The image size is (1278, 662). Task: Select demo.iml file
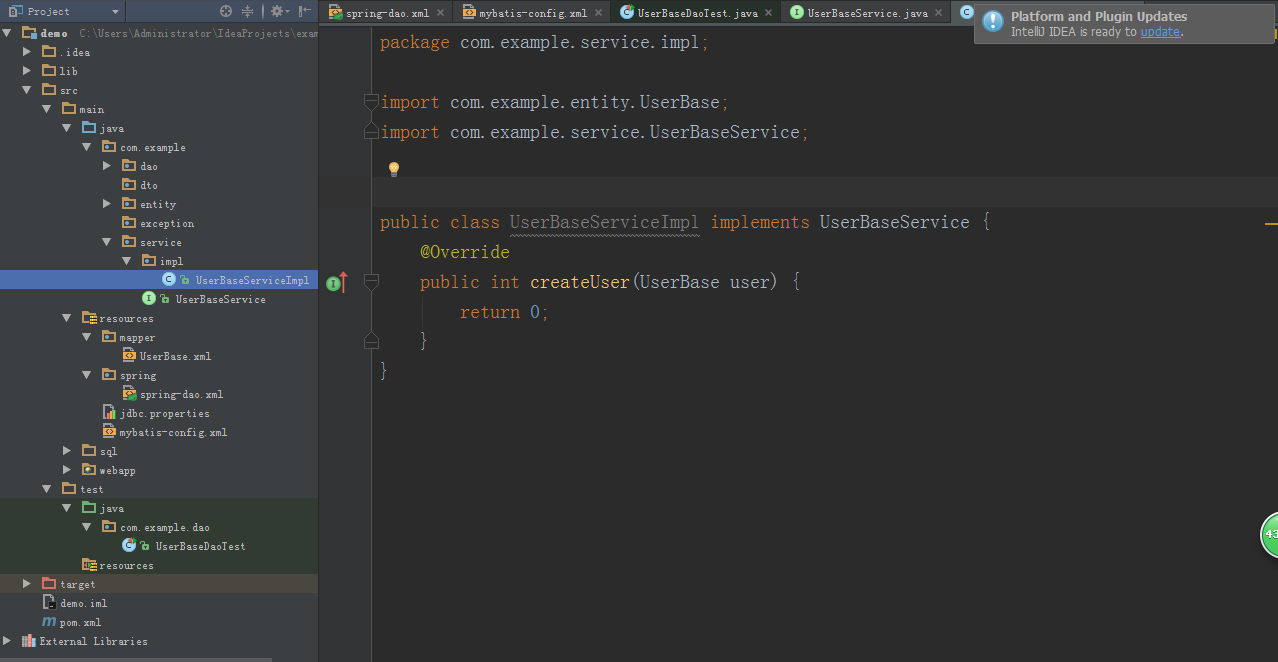pyautogui.click(x=83, y=603)
